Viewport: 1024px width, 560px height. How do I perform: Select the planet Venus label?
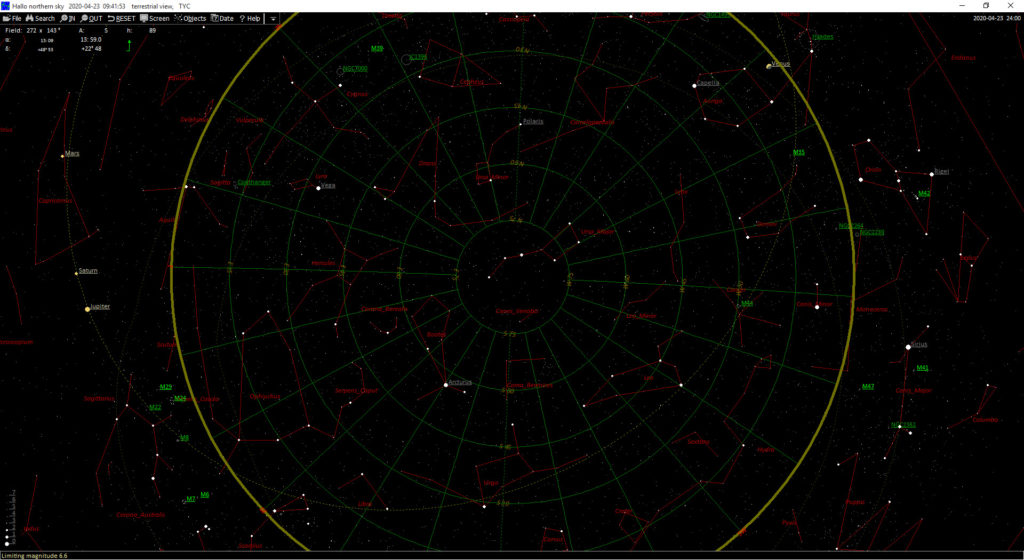click(x=780, y=64)
